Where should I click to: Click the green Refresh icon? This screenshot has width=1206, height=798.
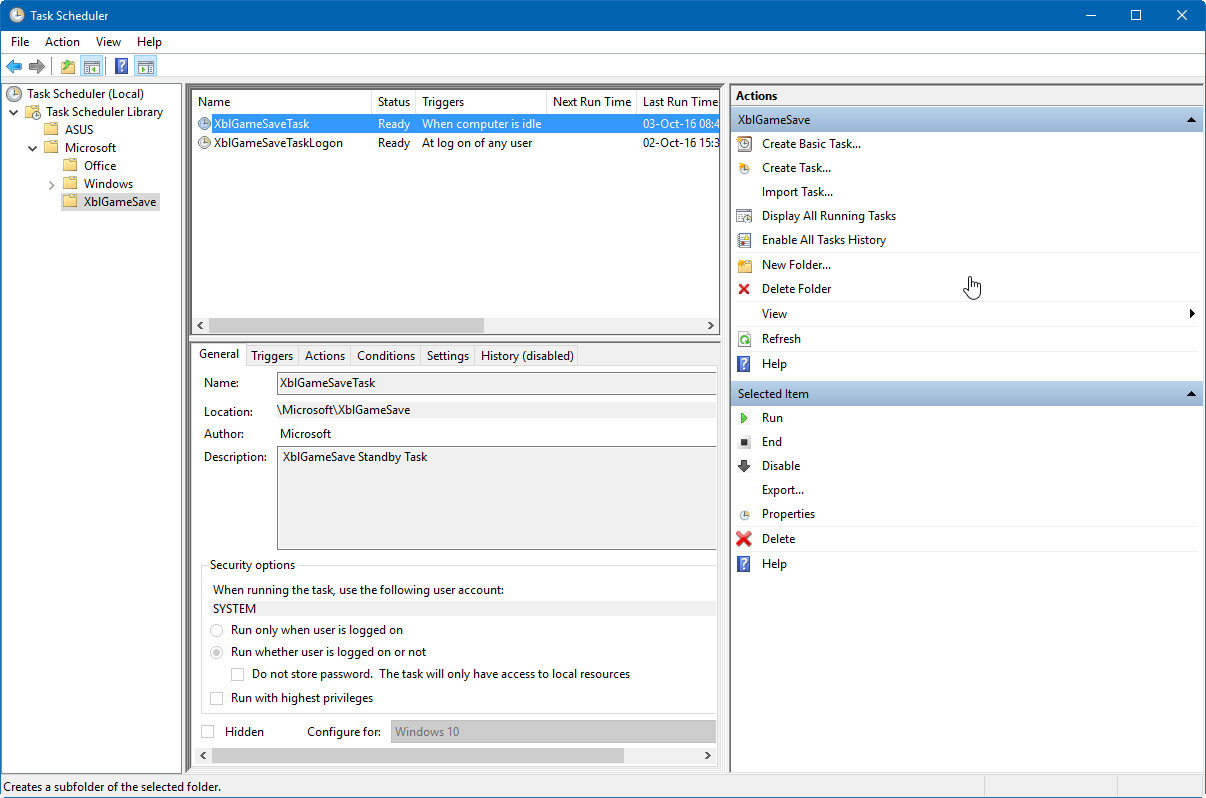[744, 339]
